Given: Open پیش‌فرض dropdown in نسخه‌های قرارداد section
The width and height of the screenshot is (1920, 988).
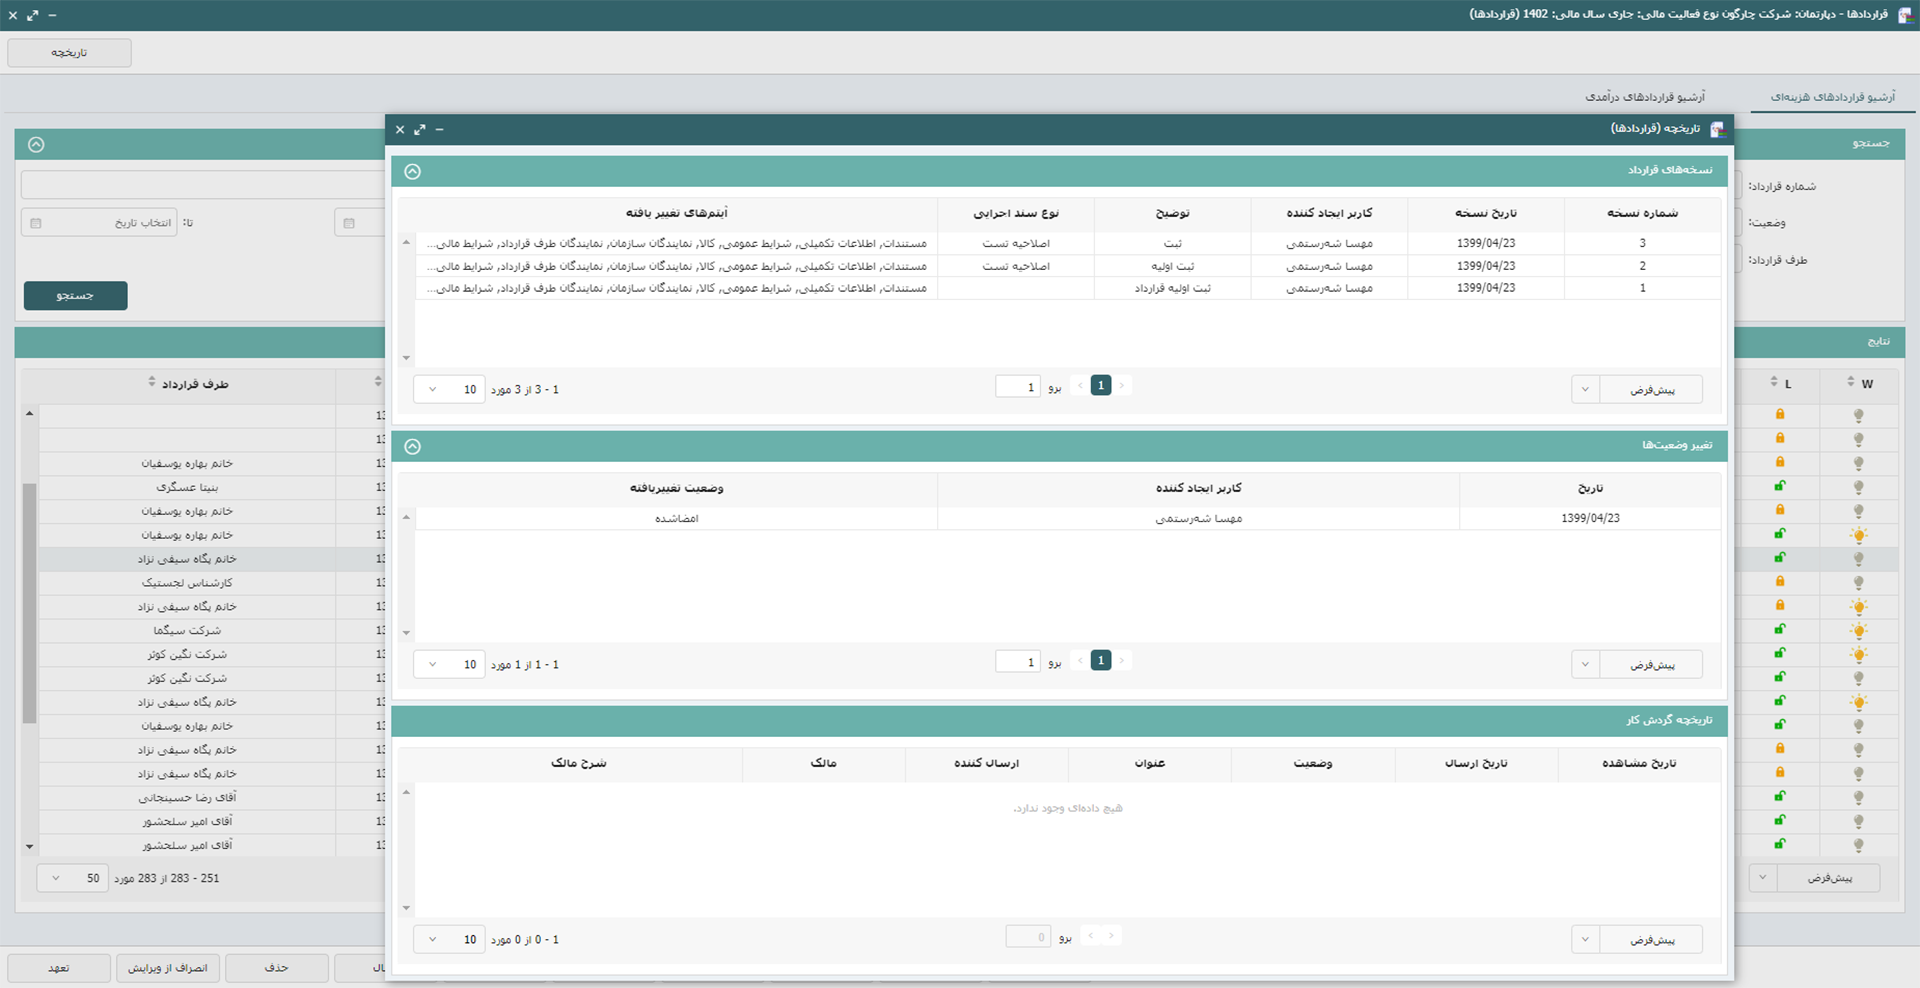Looking at the screenshot, I should pyautogui.click(x=1585, y=390).
